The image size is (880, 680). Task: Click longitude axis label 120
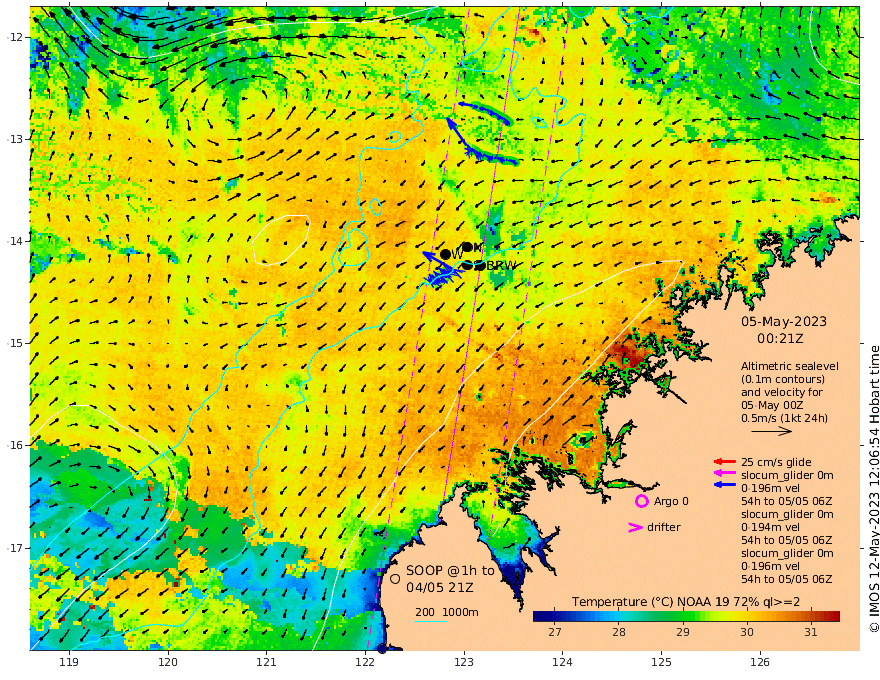coord(168,662)
